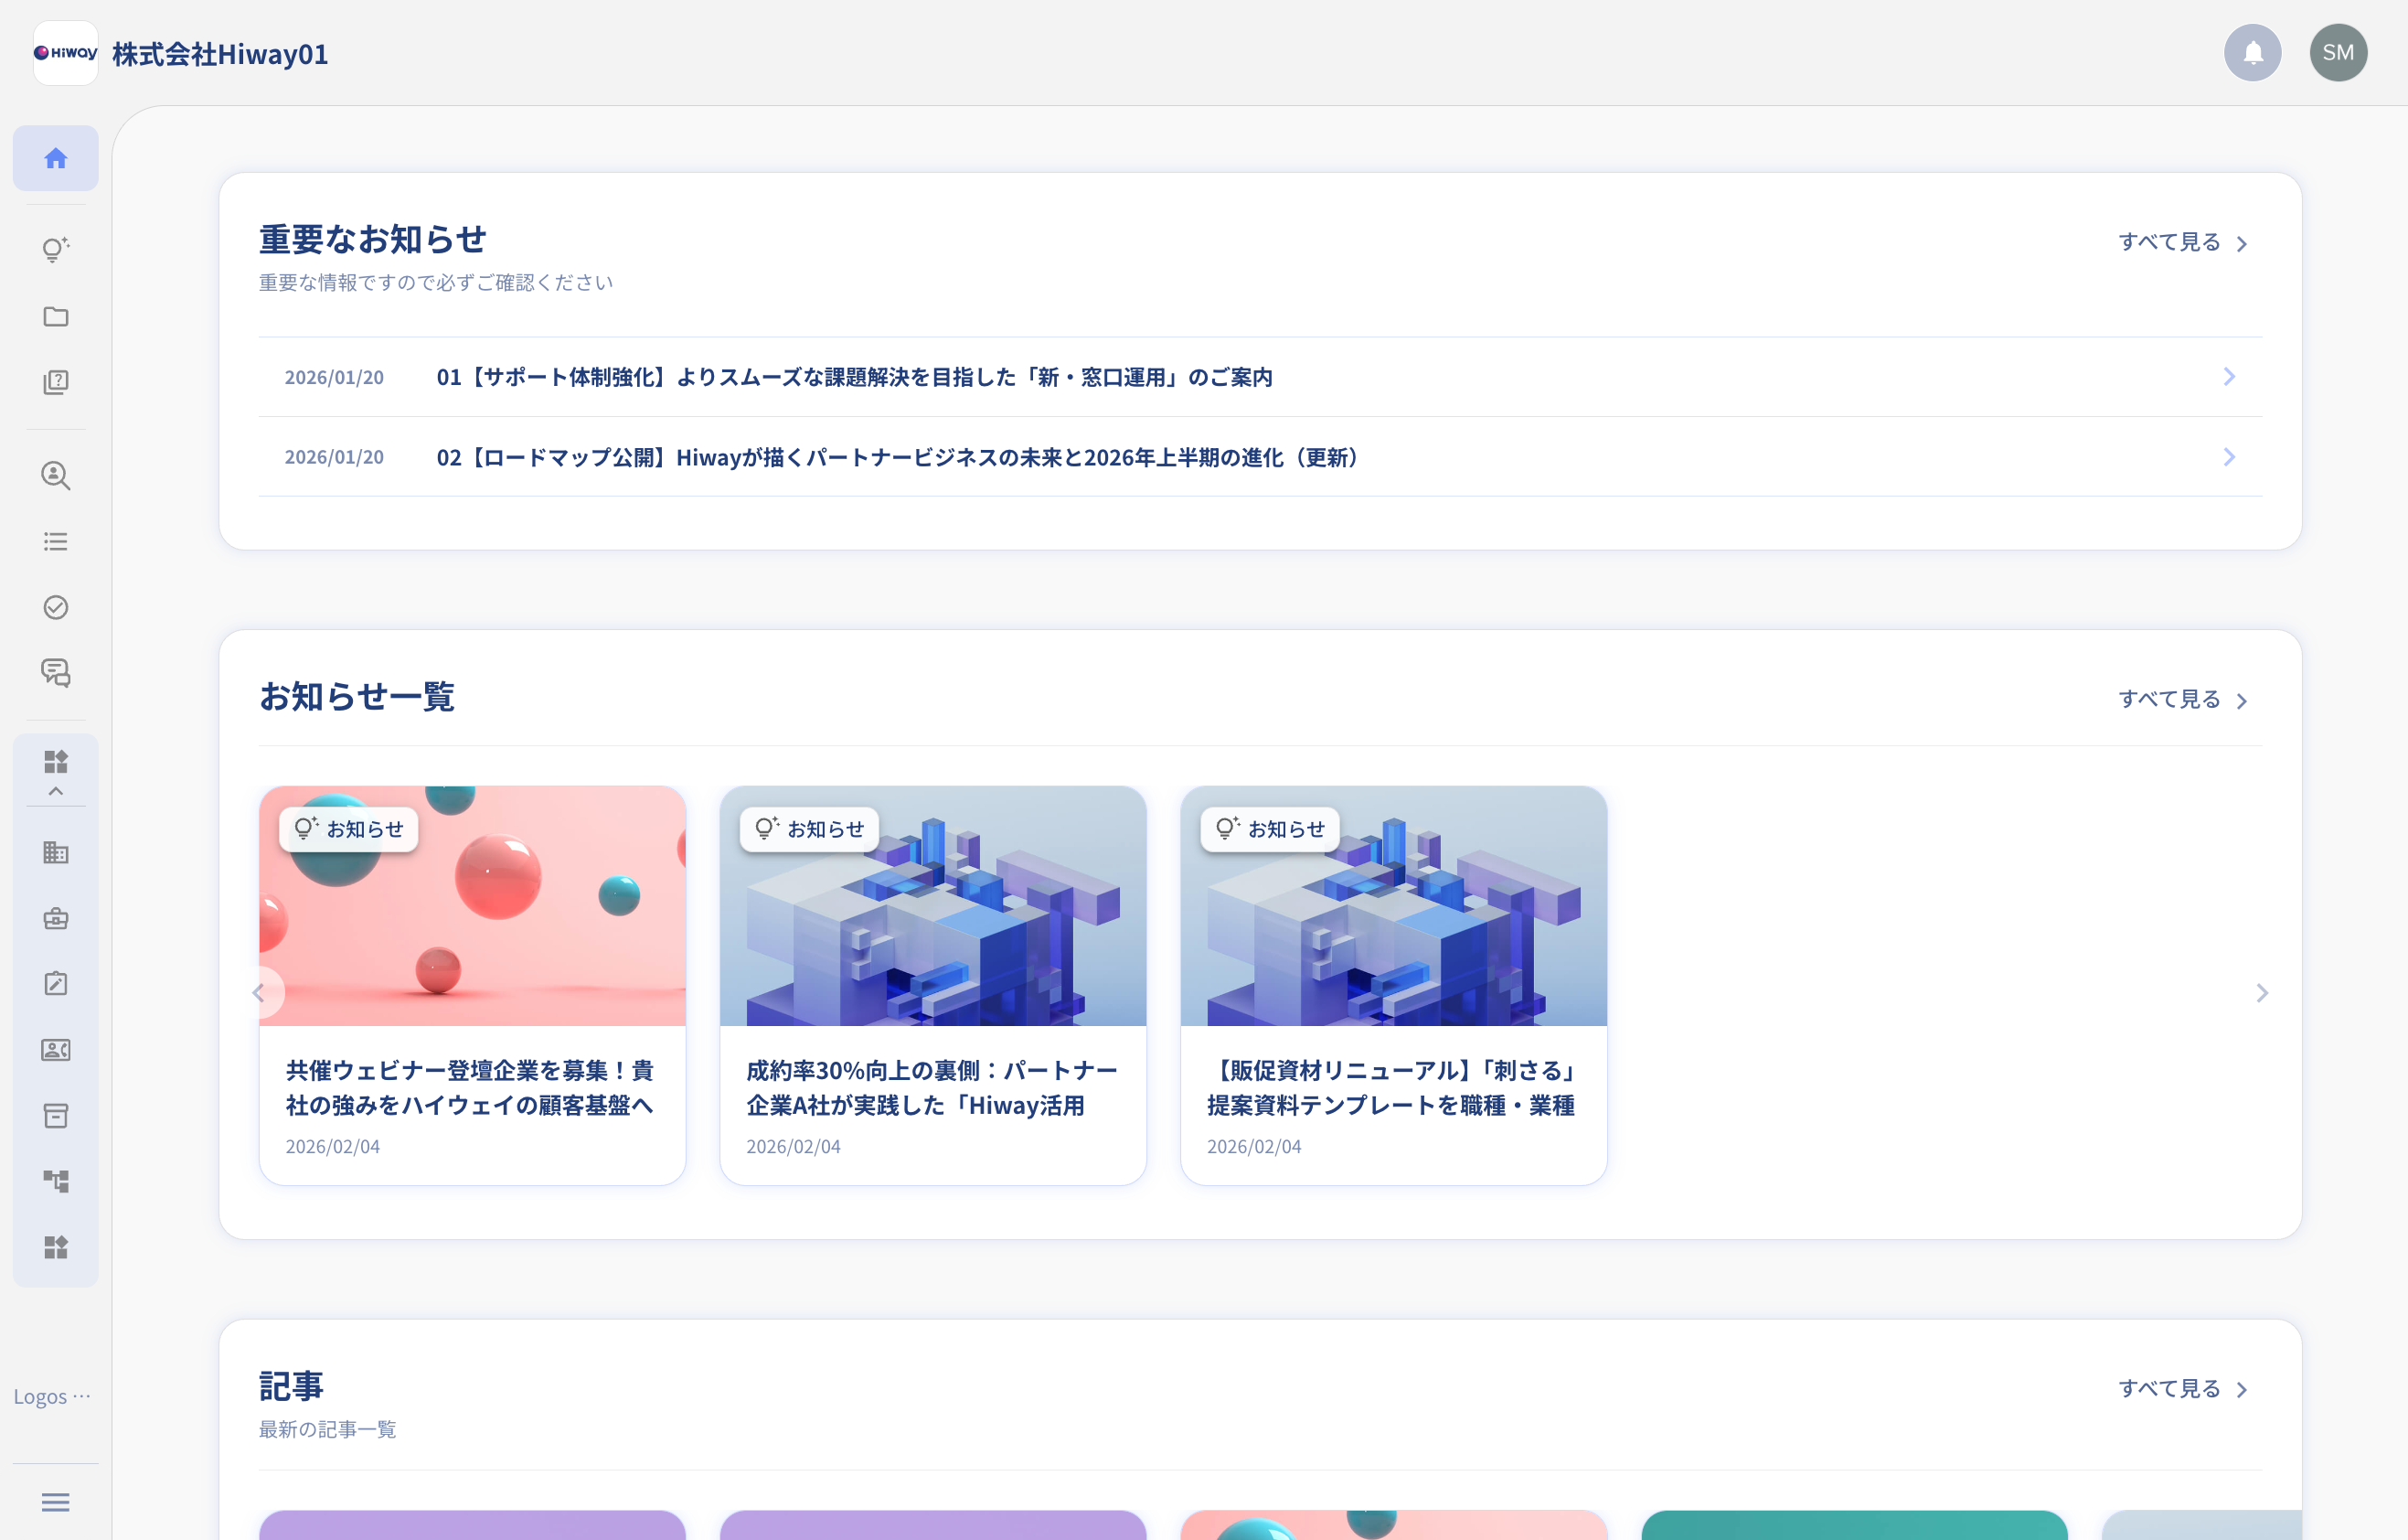Go to the Home icon in the sidebar
Image resolution: width=2408 pixels, height=1540 pixels.
pyautogui.click(x=56, y=158)
